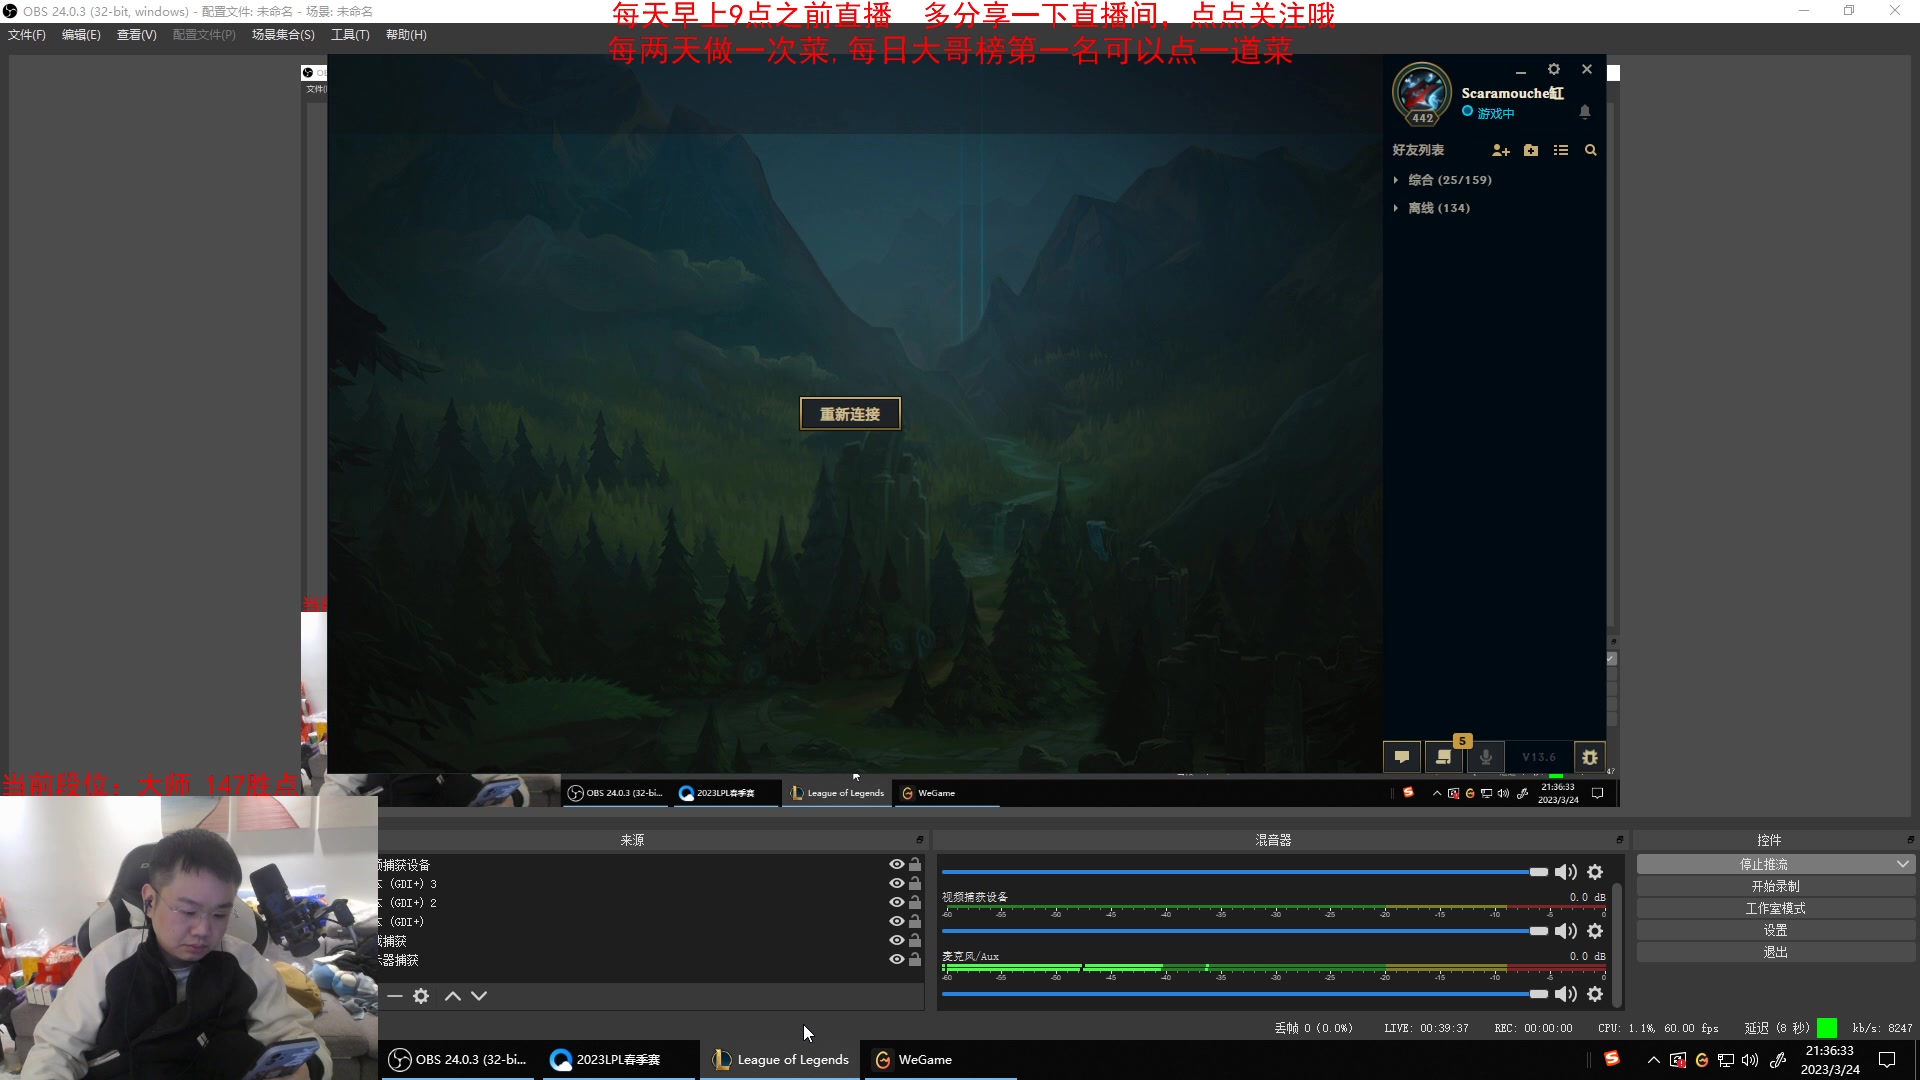Switch to OBS 24.0.3 taskbar button
The image size is (1920, 1080).
click(x=458, y=1060)
